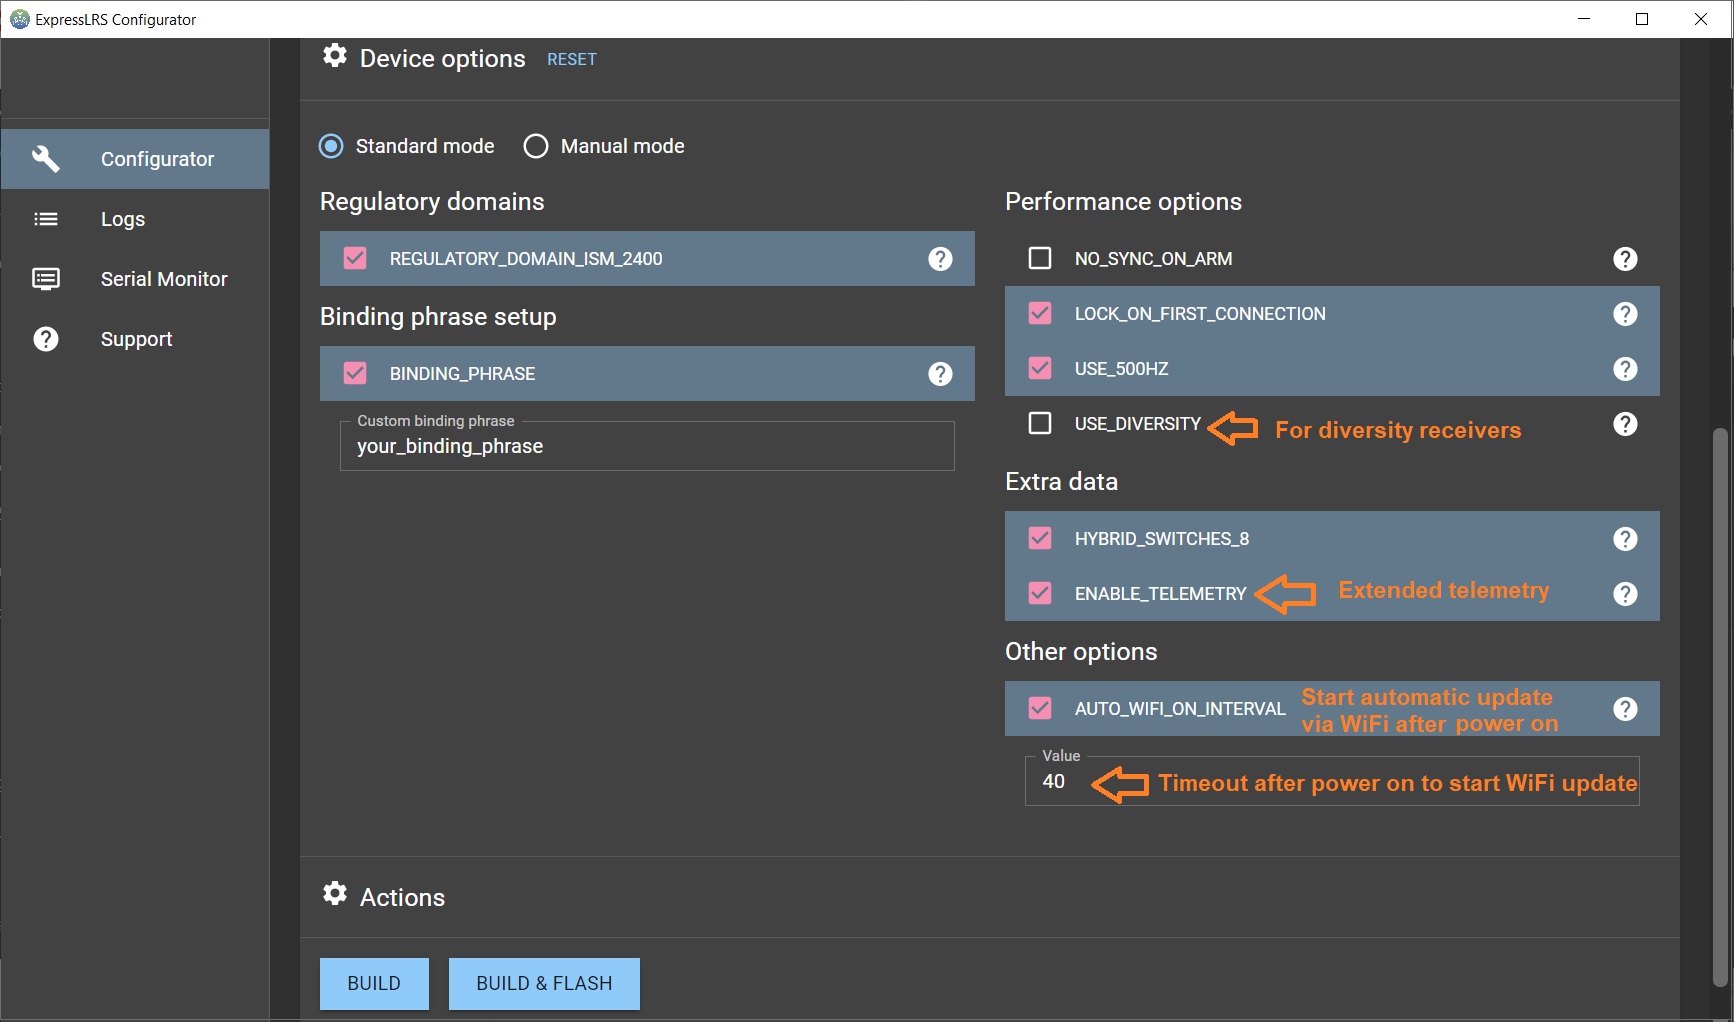Viewport: 1734px width, 1022px height.
Task: Maximize the ExpressLRS Configurator window
Action: 1642,19
